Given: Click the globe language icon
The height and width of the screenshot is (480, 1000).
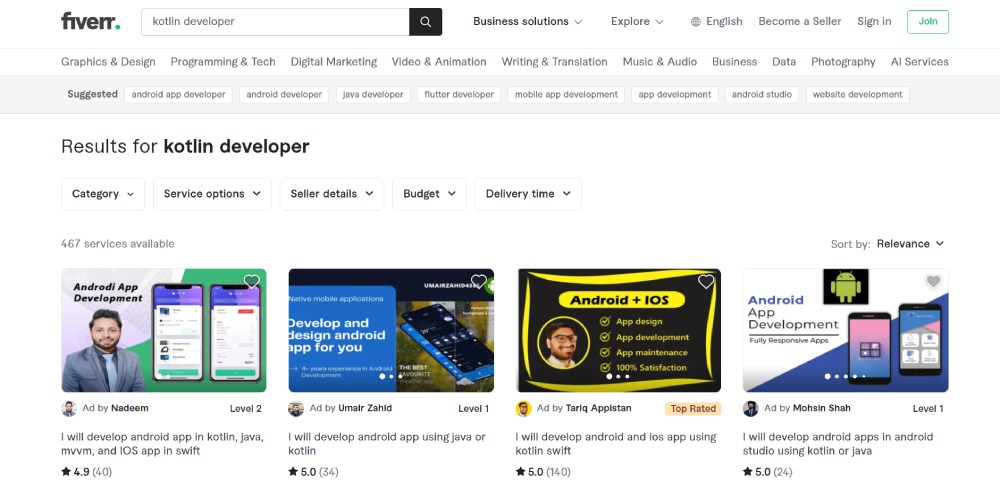Looking at the screenshot, I should pos(696,22).
